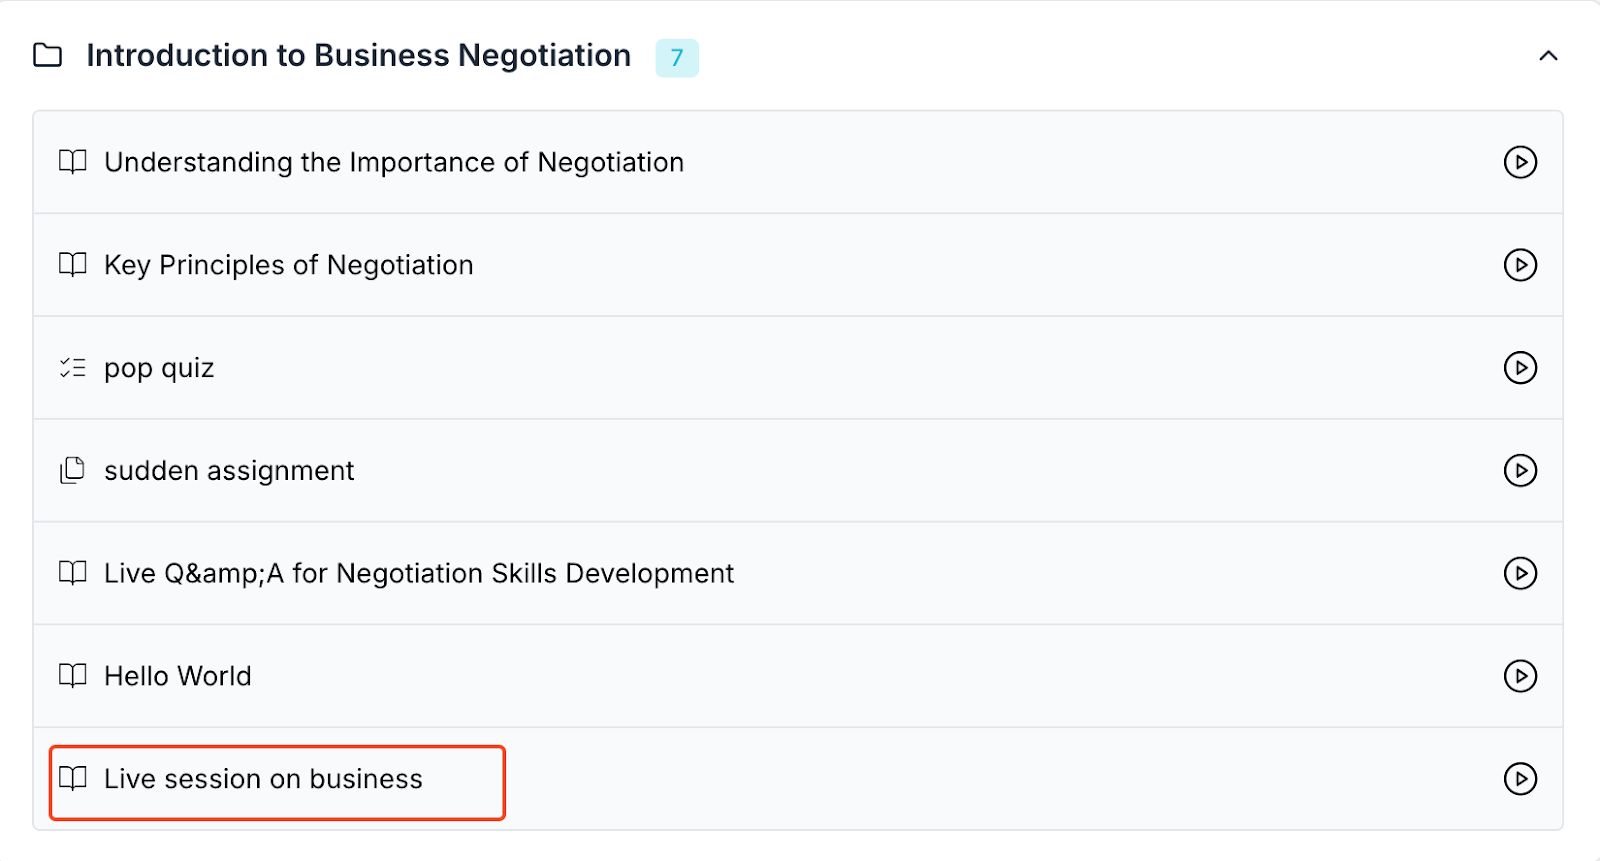Select the book icon for Live Q&A lesson
Viewport: 1600px width, 861px height.
pos(71,573)
